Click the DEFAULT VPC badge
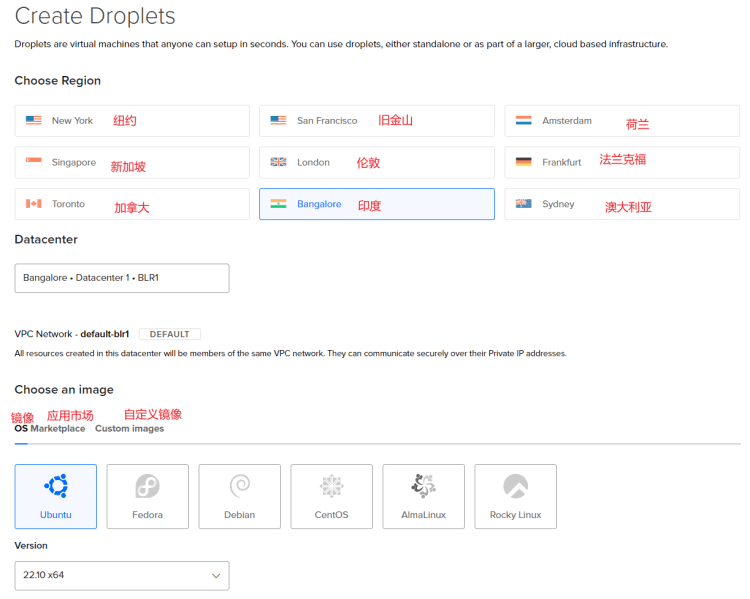Image resolution: width=750 pixels, height=599 pixels. coord(170,334)
